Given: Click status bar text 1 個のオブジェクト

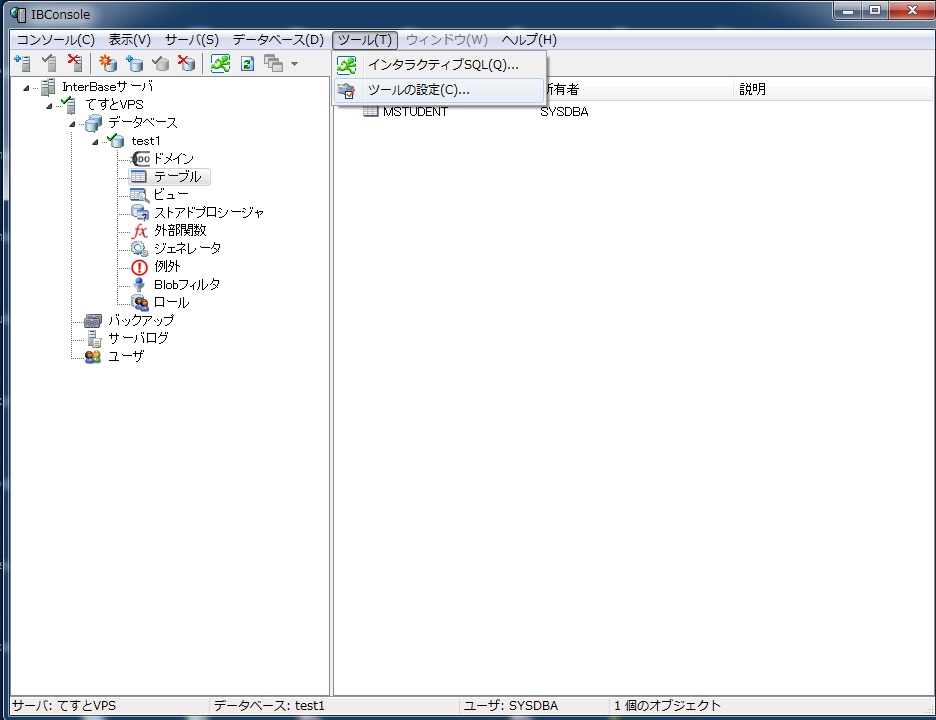Looking at the screenshot, I should click(x=667, y=706).
